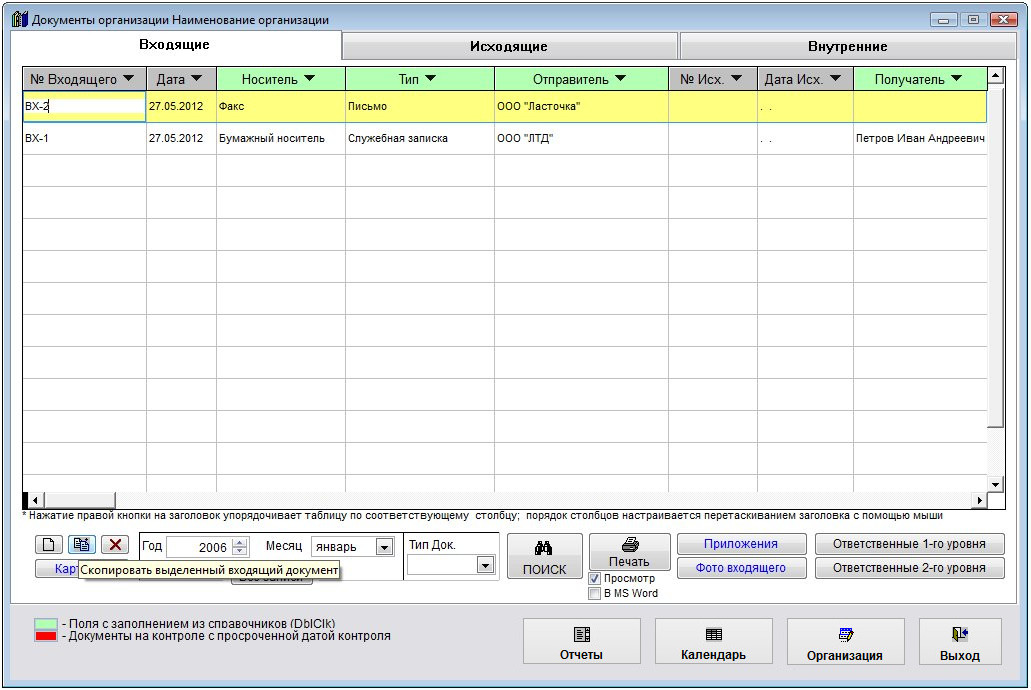The height and width of the screenshot is (690, 1031).
Task: Open the Дата column header dropdown
Action: click(x=196, y=79)
